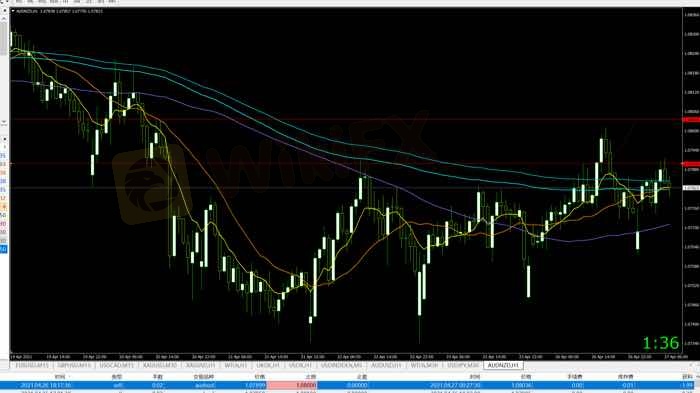The width and height of the screenshot is (700, 393).
Task: Click the current price marker on the right axis
Action: coord(691,188)
